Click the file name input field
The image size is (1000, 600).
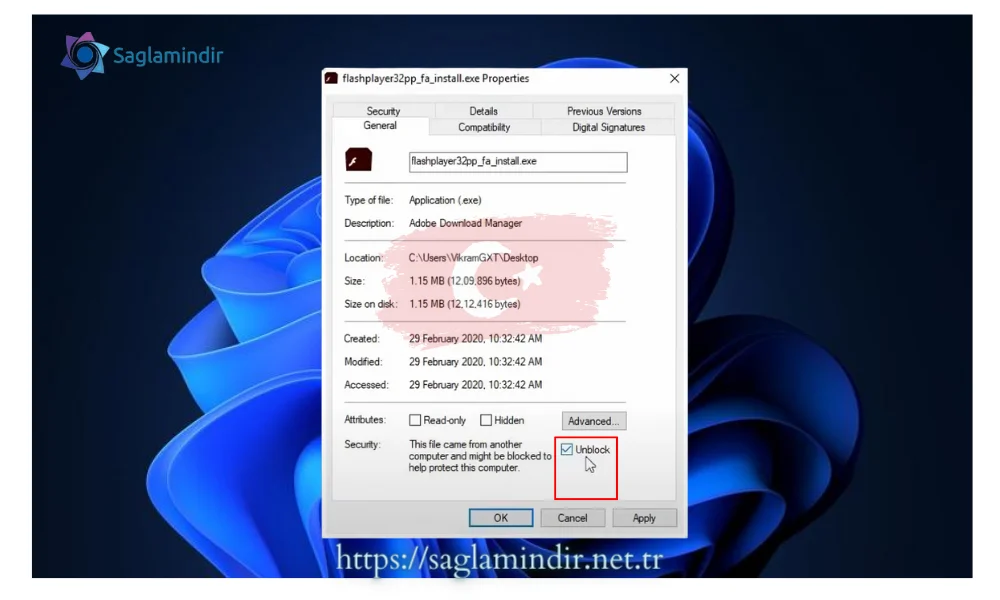518,162
